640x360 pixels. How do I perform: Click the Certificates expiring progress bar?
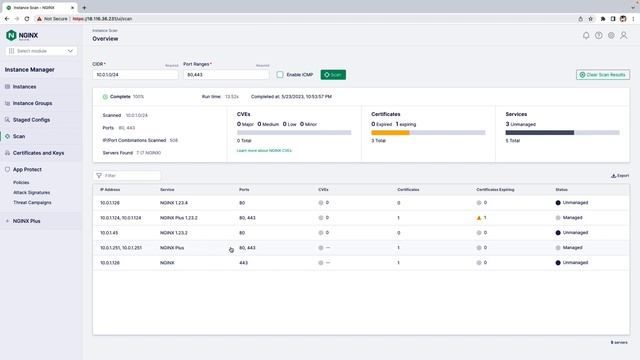tap(428, 133)
